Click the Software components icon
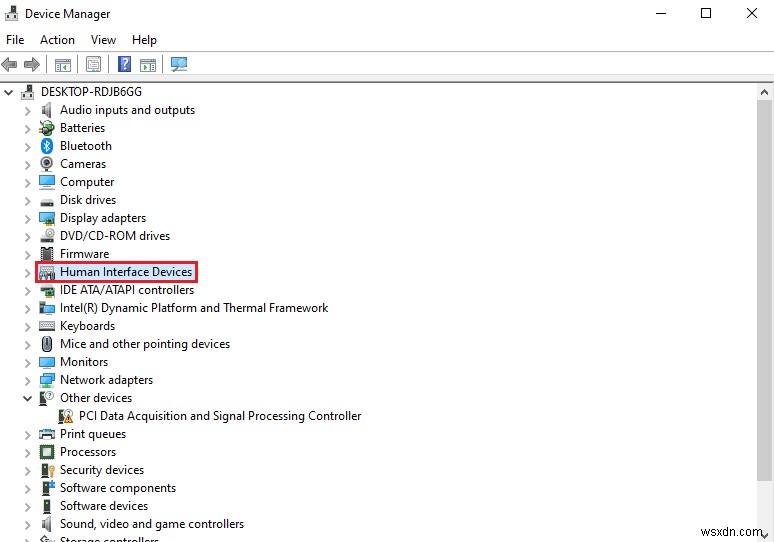This screenshot has height=542, width=774. pos(47,488)
